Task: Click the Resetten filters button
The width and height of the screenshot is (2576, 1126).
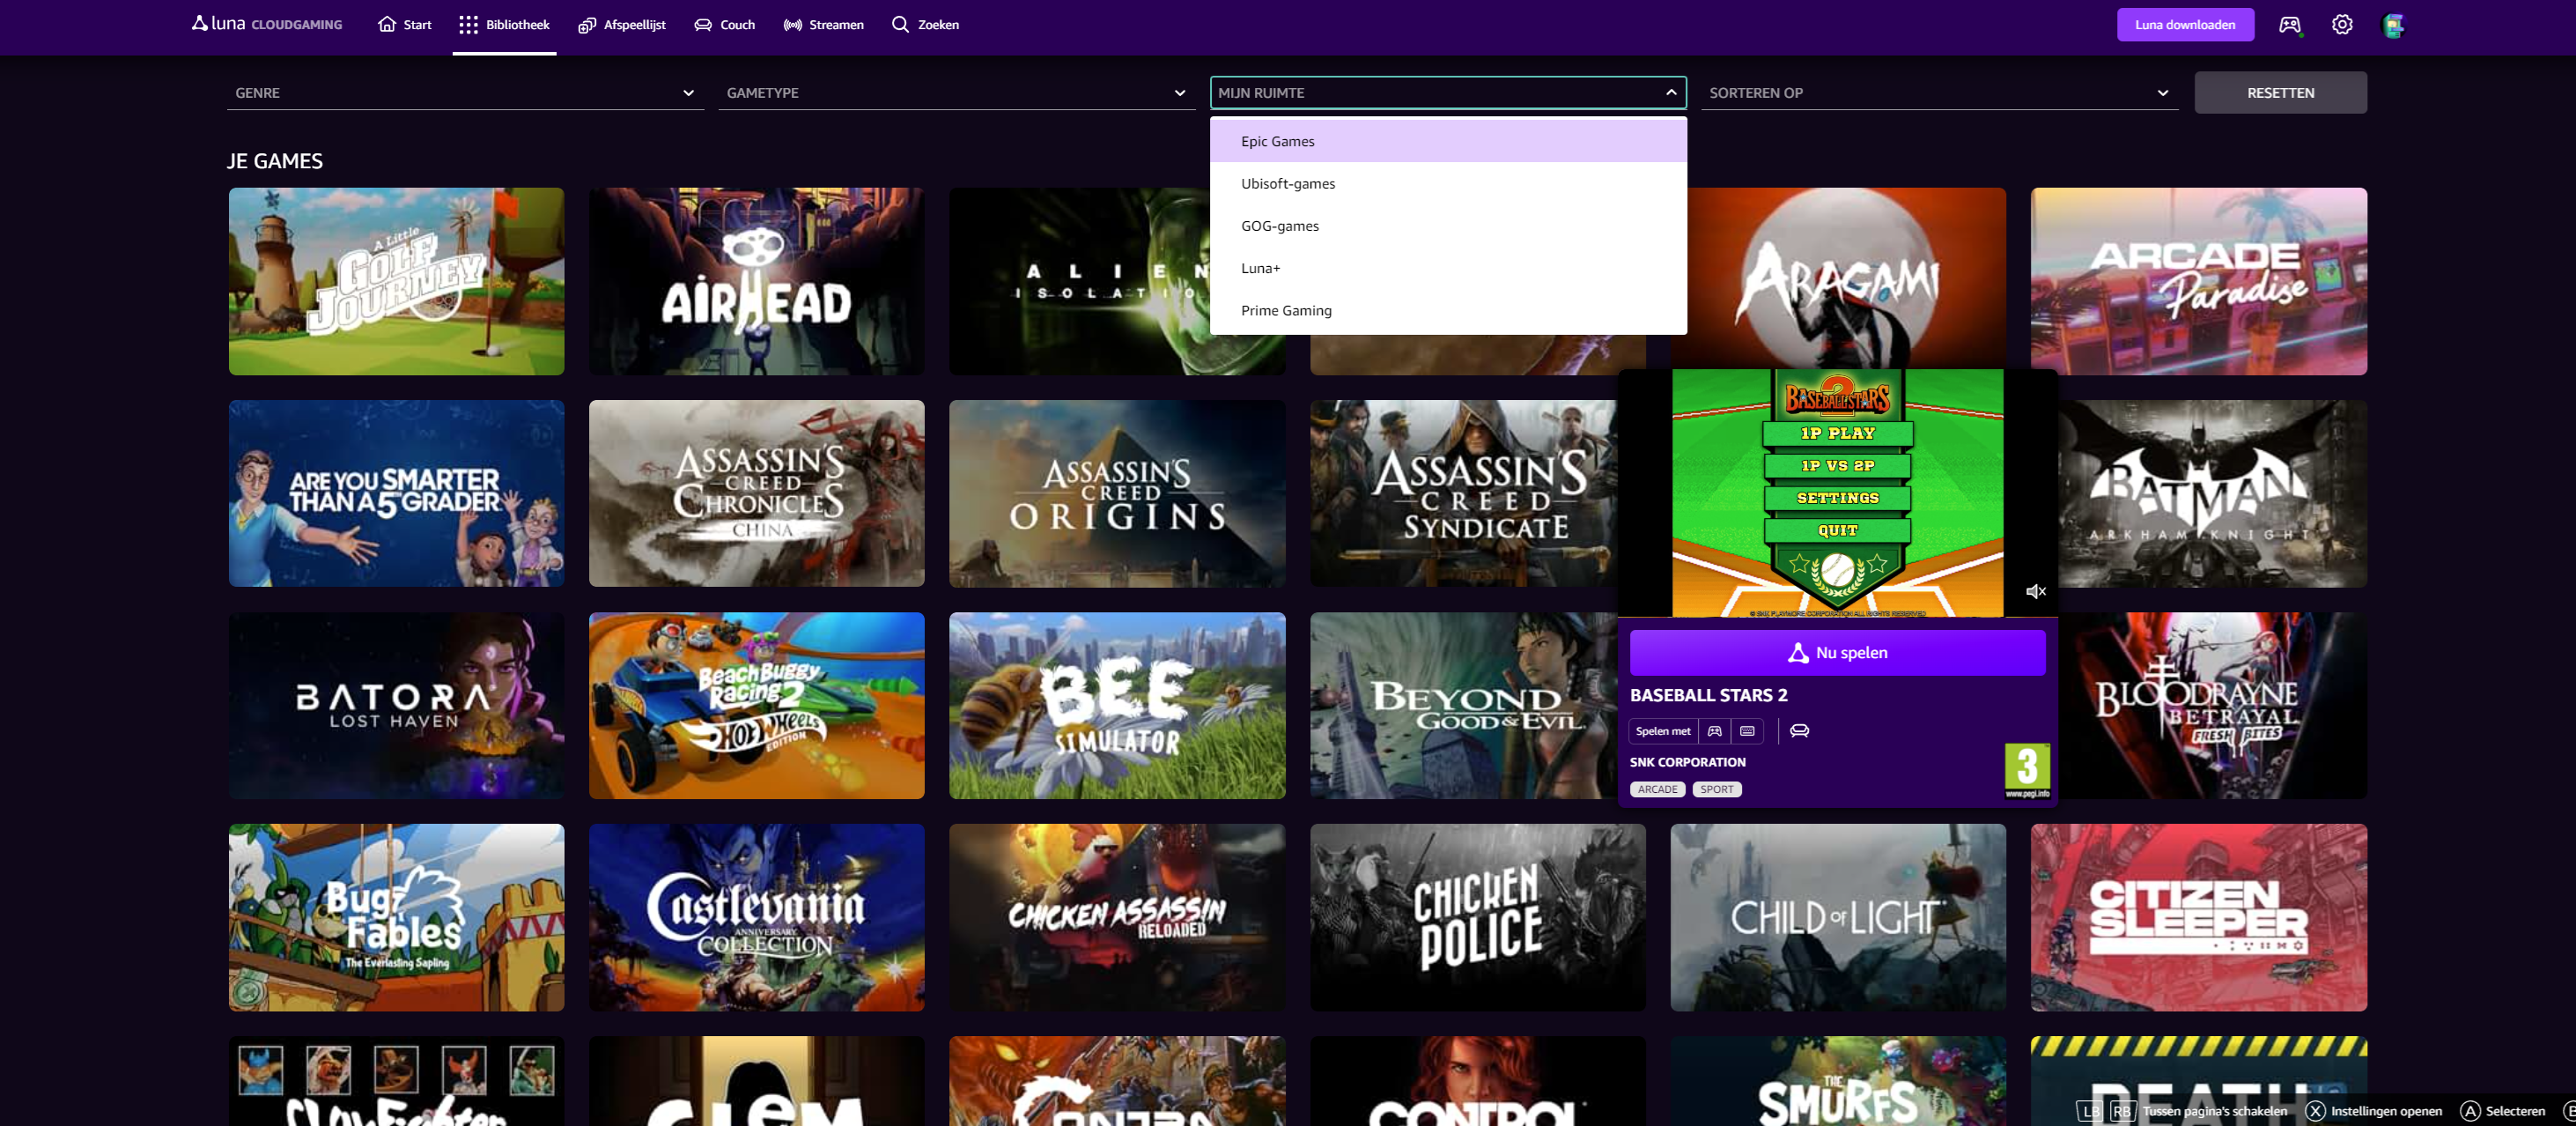Action: point(2280,92)
